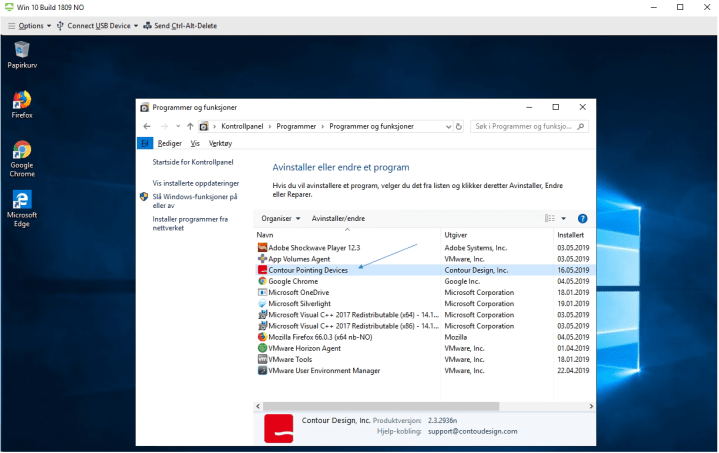The width and height of the screenshot is (719, 453).
Task: Open the Google Chrome desktop shortcut
Action: point(21,152)
